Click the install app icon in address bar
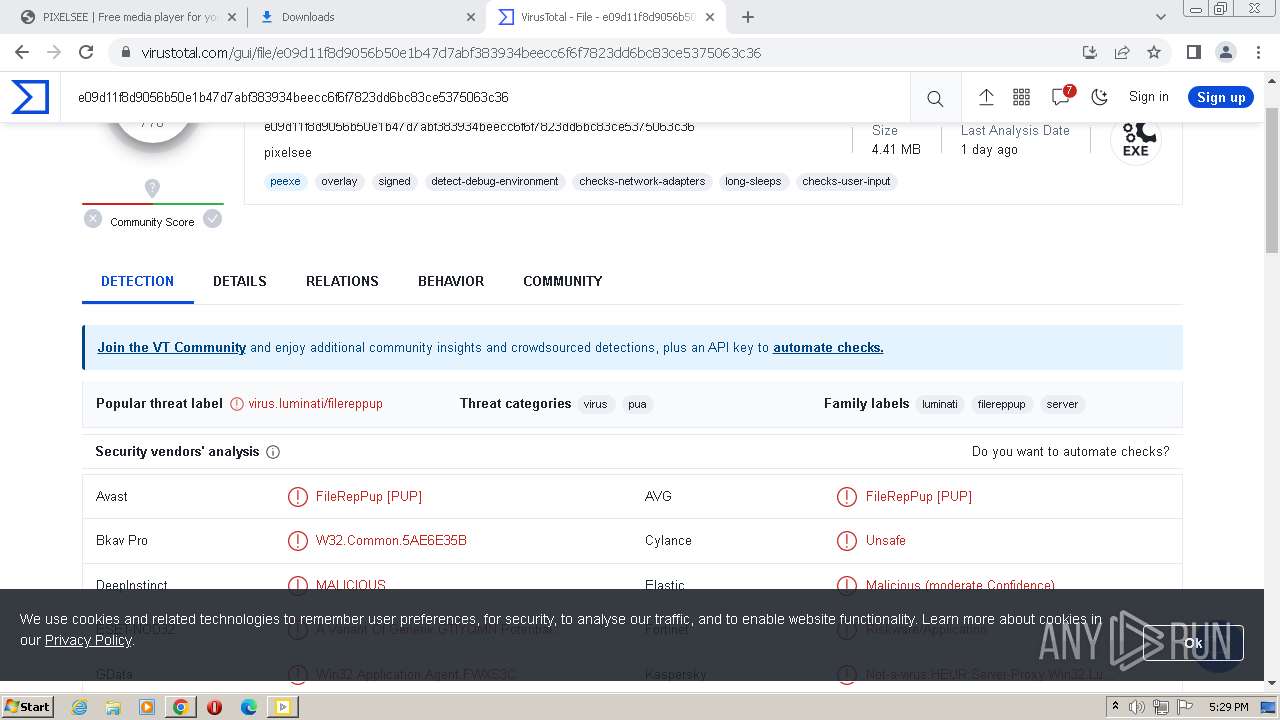This screenshot has height=720, width=1280. click(1090, 53)
